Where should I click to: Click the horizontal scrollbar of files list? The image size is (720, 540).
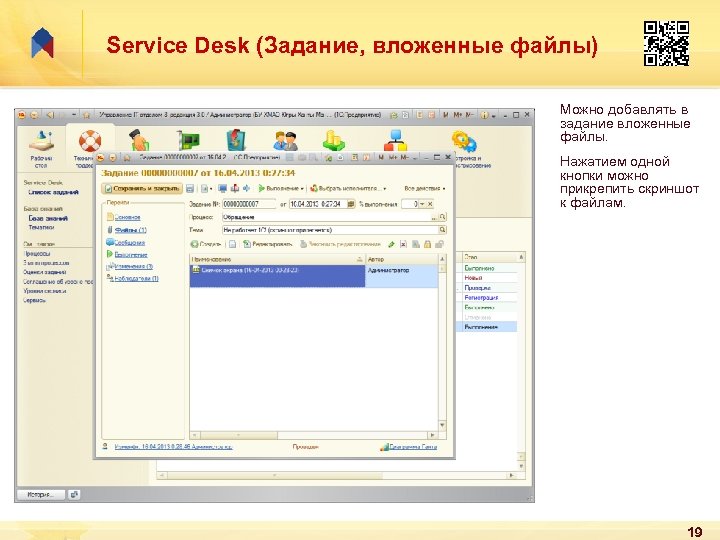(314, 435)
